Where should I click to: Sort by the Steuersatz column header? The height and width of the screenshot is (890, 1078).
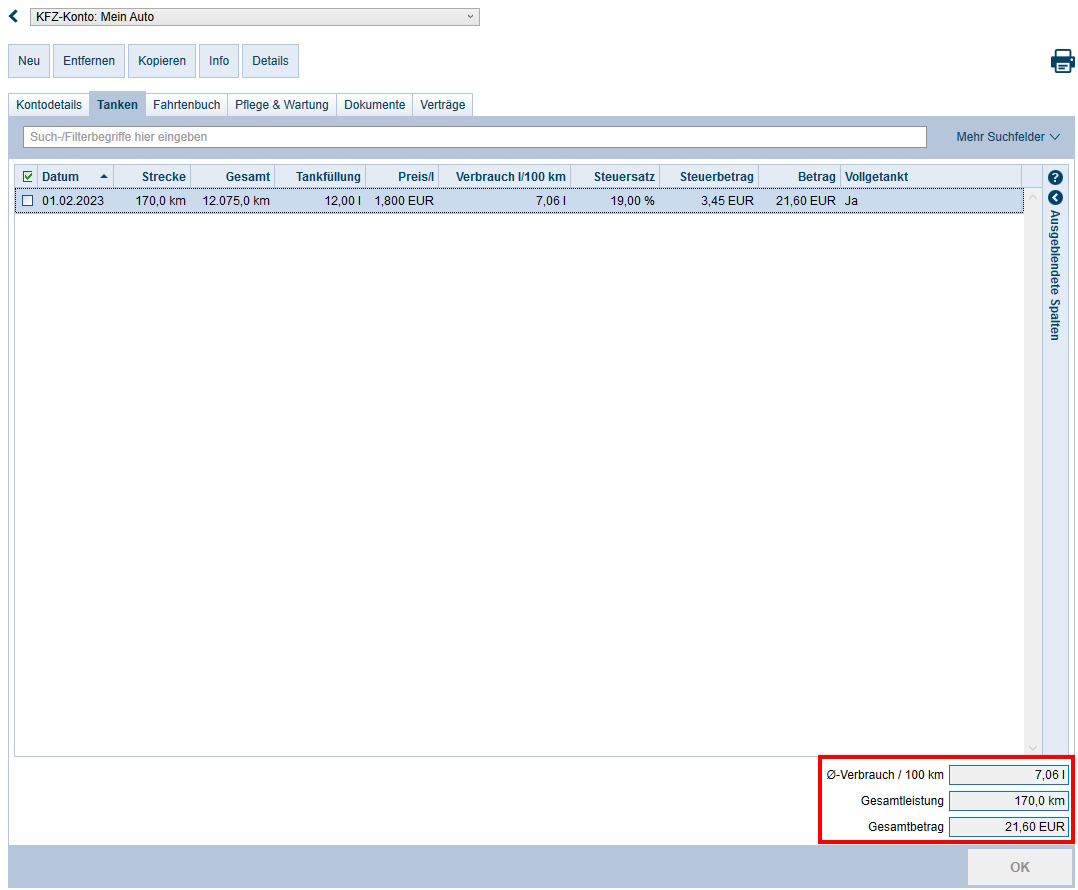(615, 177)
